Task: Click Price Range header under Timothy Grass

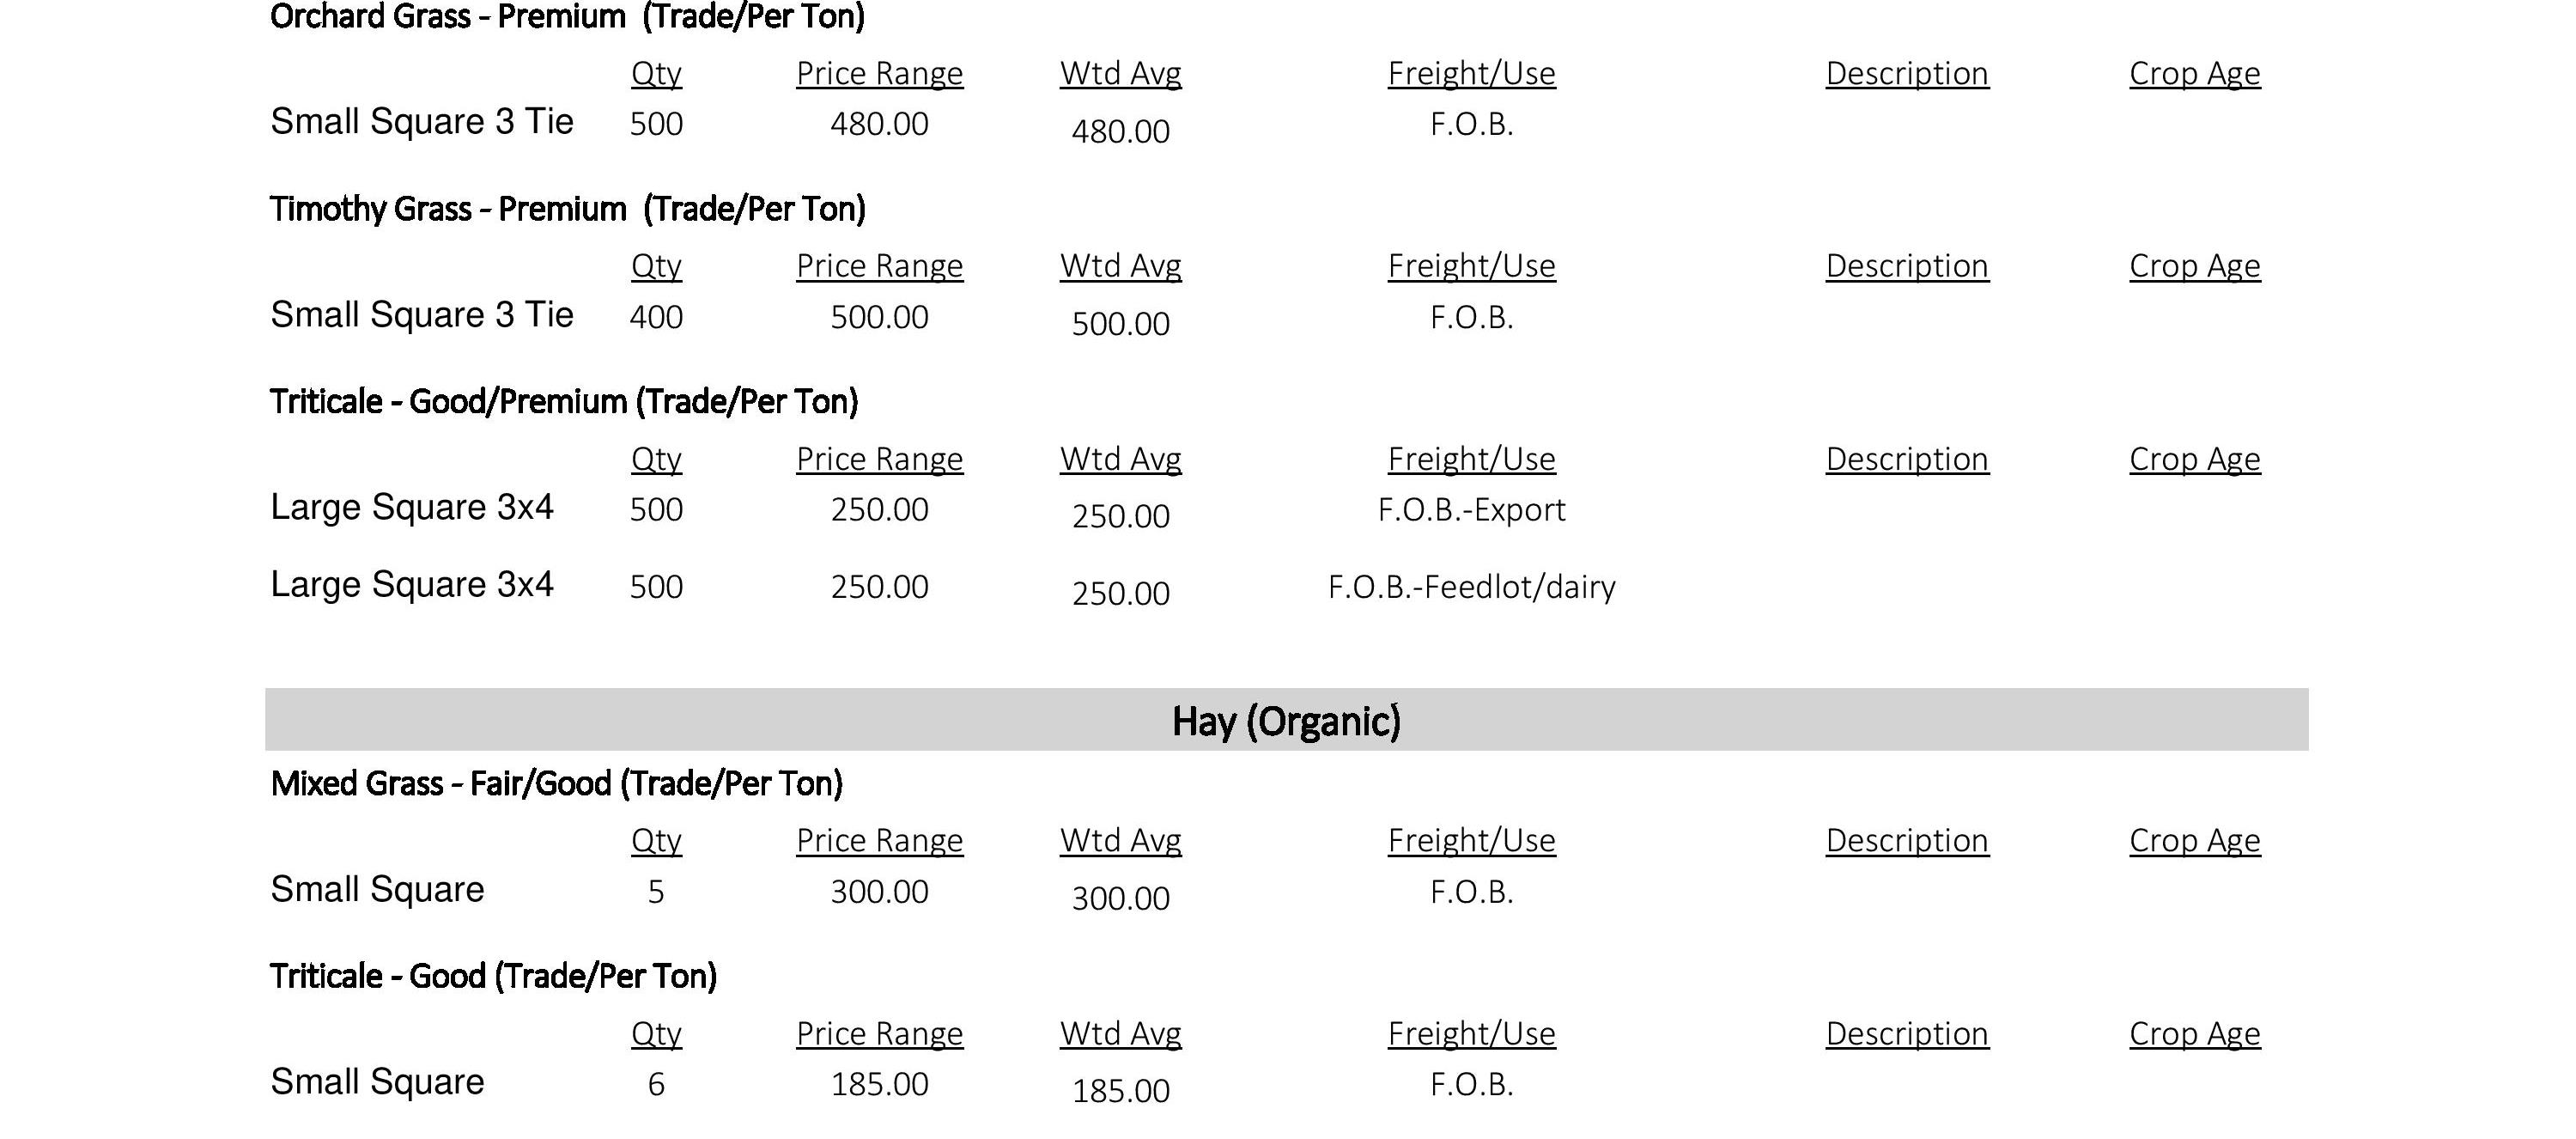Action: pos(879,266)
